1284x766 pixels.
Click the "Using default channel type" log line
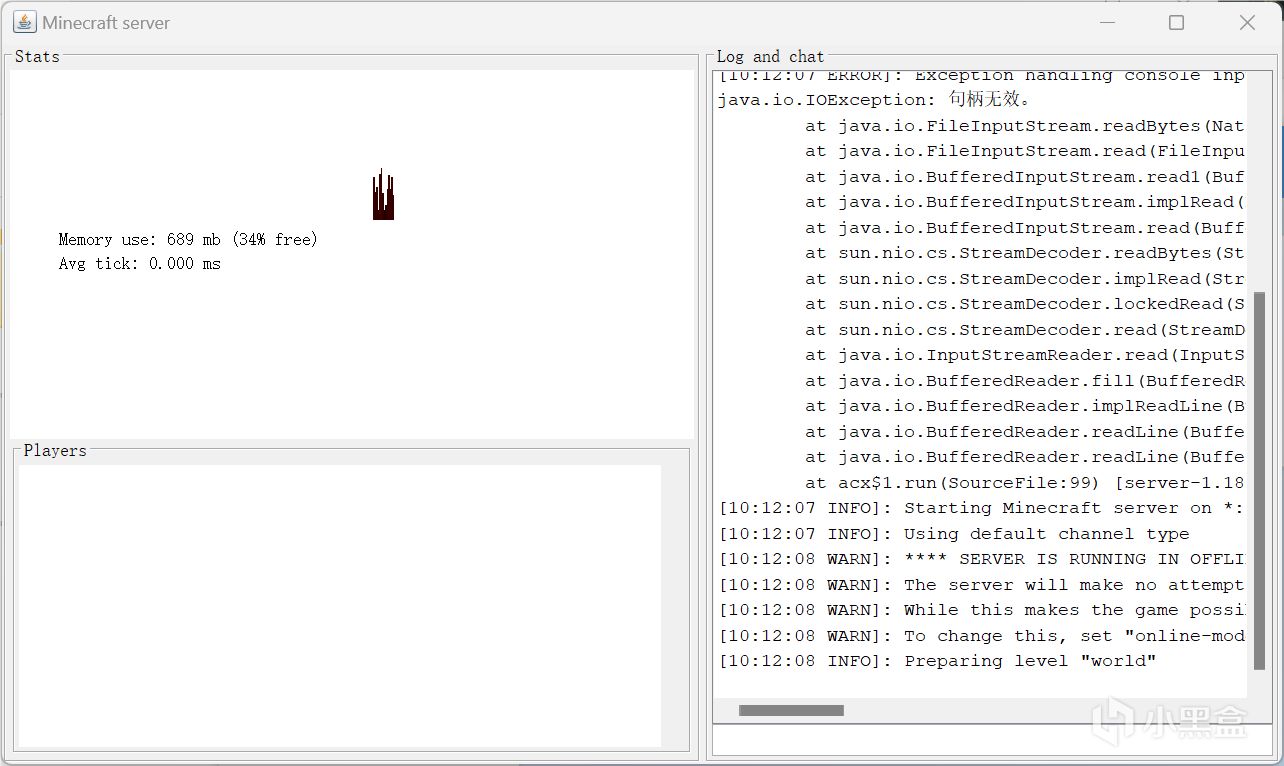[x=954, y=534]
